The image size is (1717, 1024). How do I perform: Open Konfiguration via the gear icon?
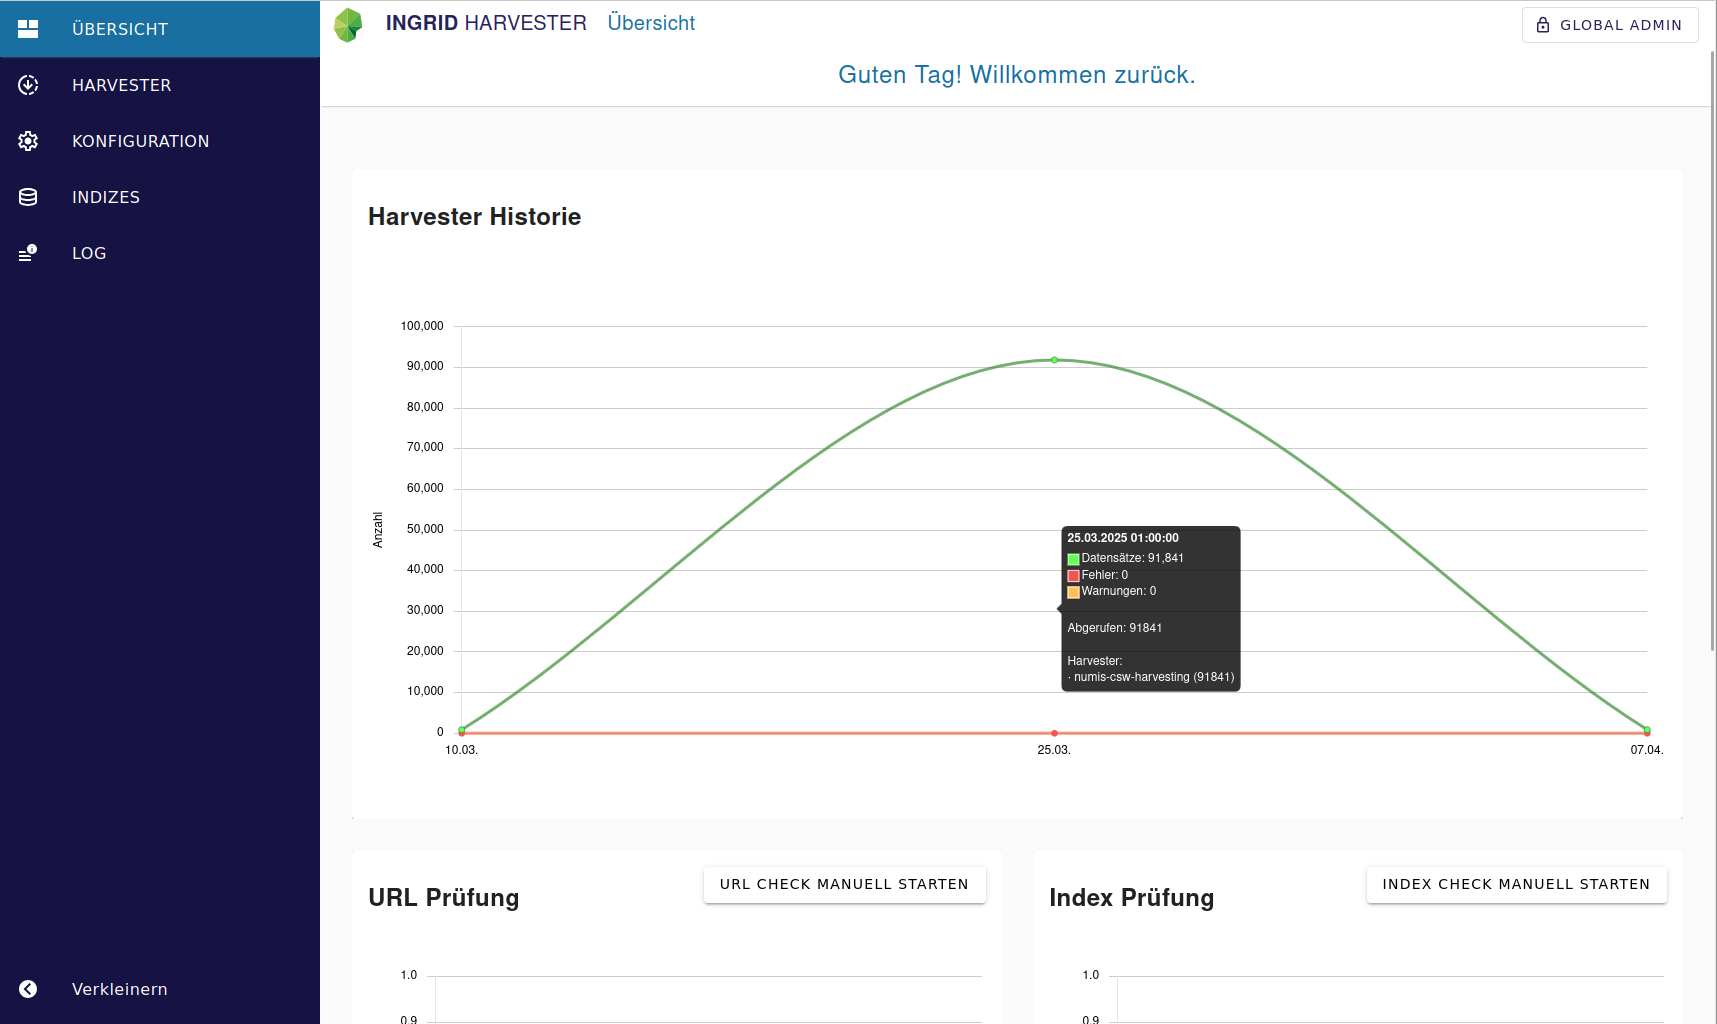pos(28,141)
